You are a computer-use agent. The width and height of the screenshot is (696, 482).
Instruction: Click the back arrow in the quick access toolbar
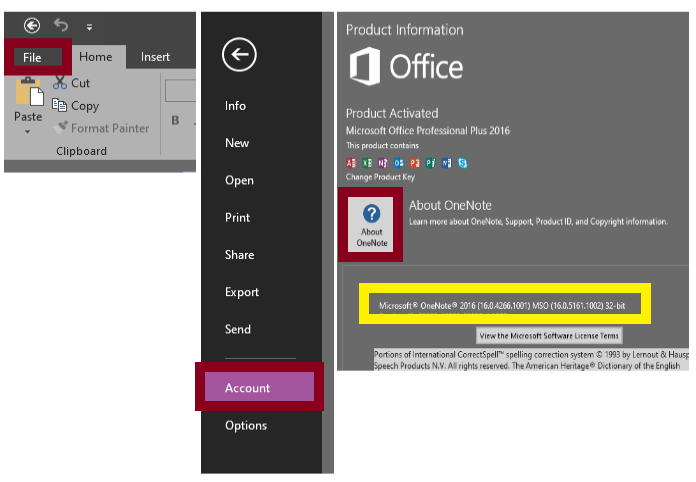tap(32, 25)
